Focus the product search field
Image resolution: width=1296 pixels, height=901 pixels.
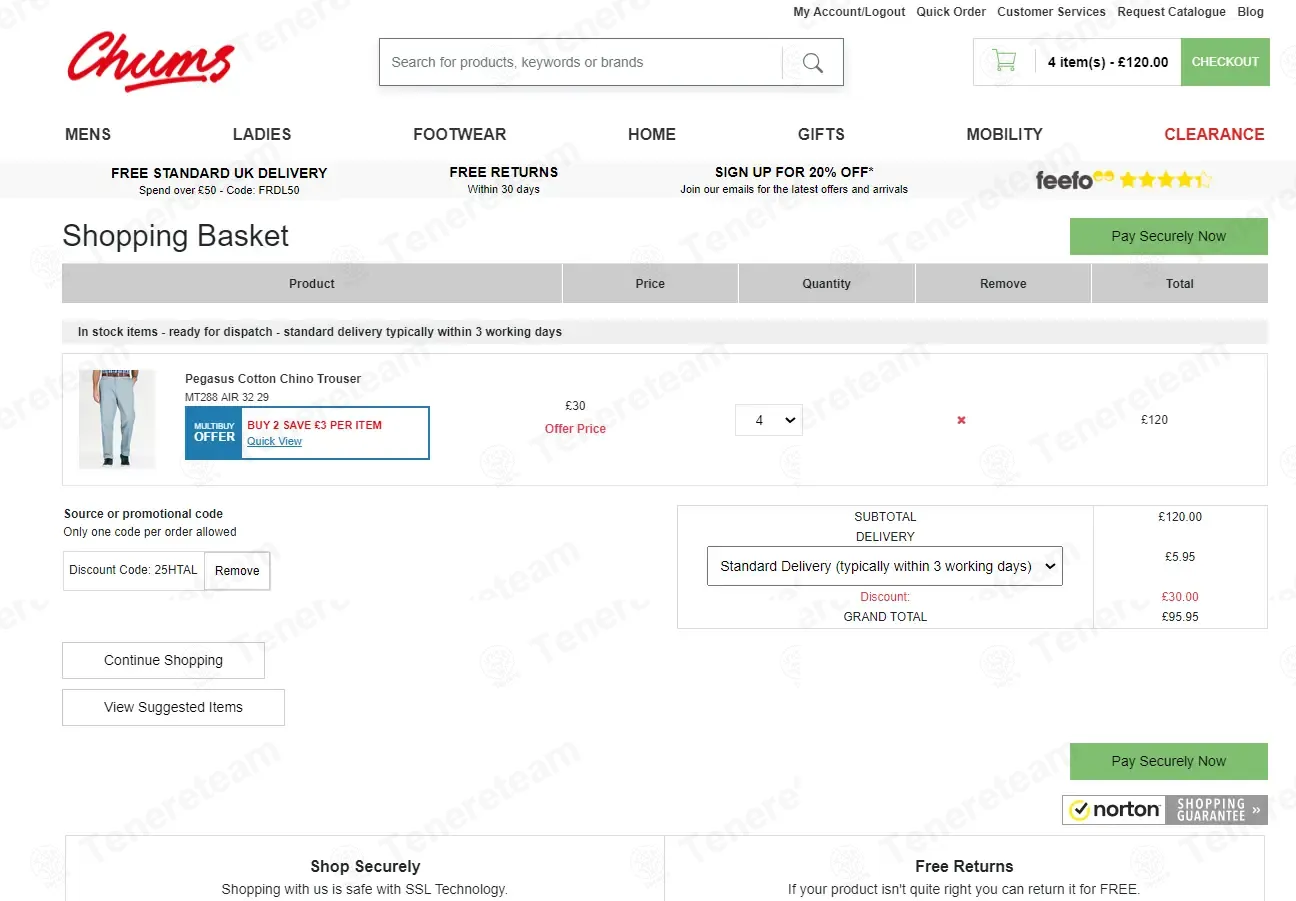pos(580,62)
